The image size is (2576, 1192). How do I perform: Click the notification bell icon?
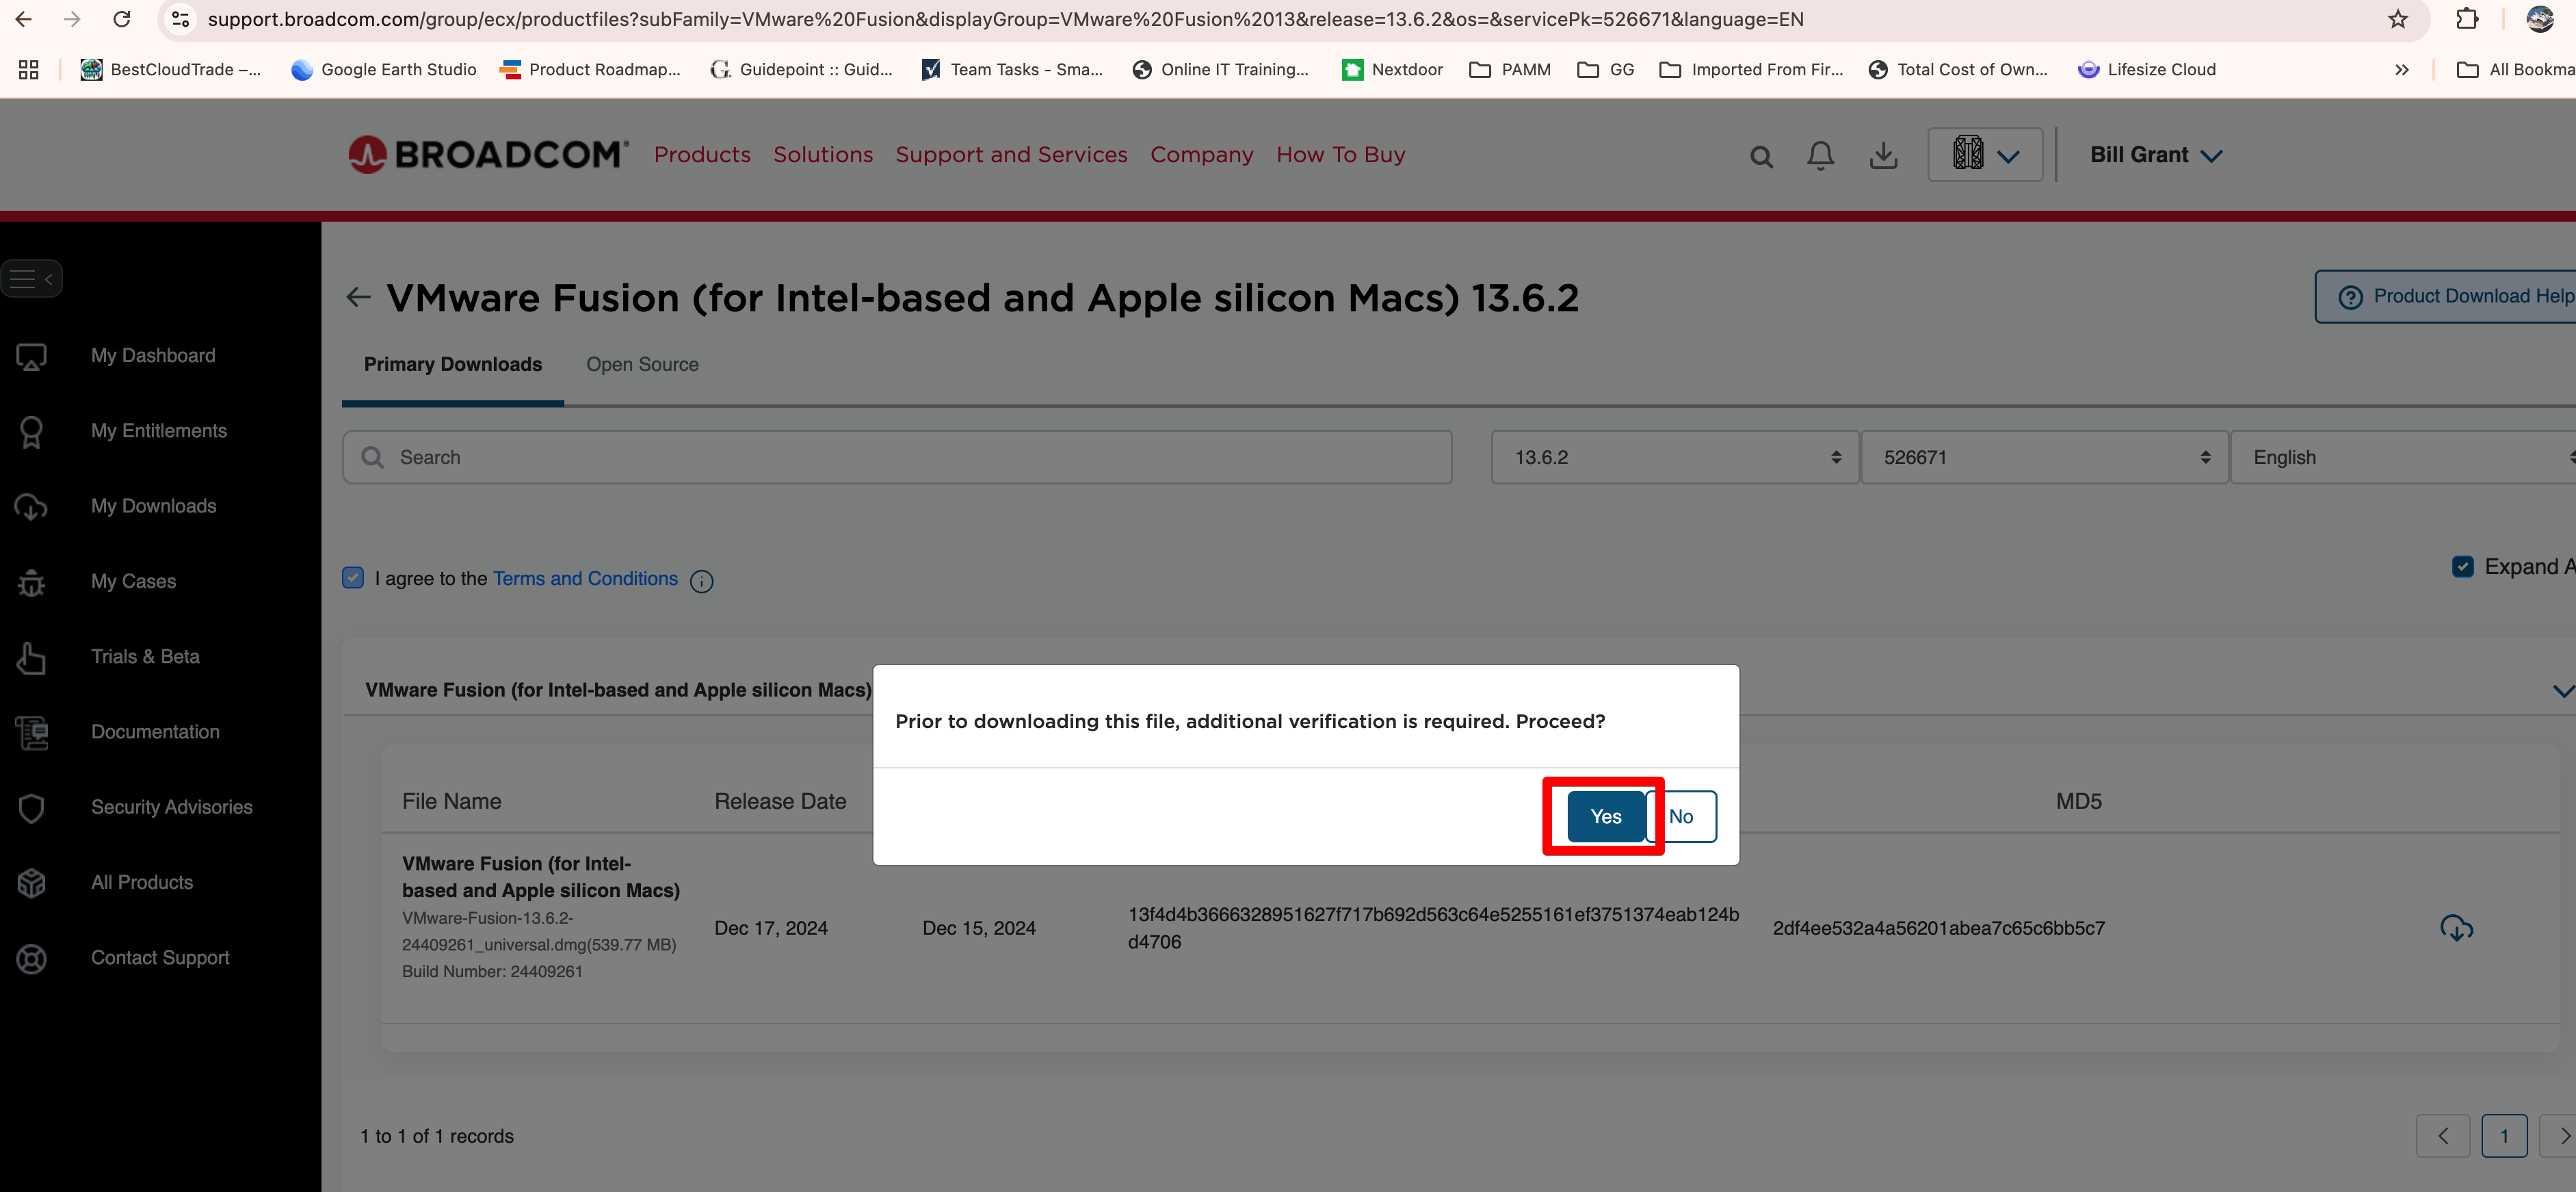click(x=1820, y=155)
